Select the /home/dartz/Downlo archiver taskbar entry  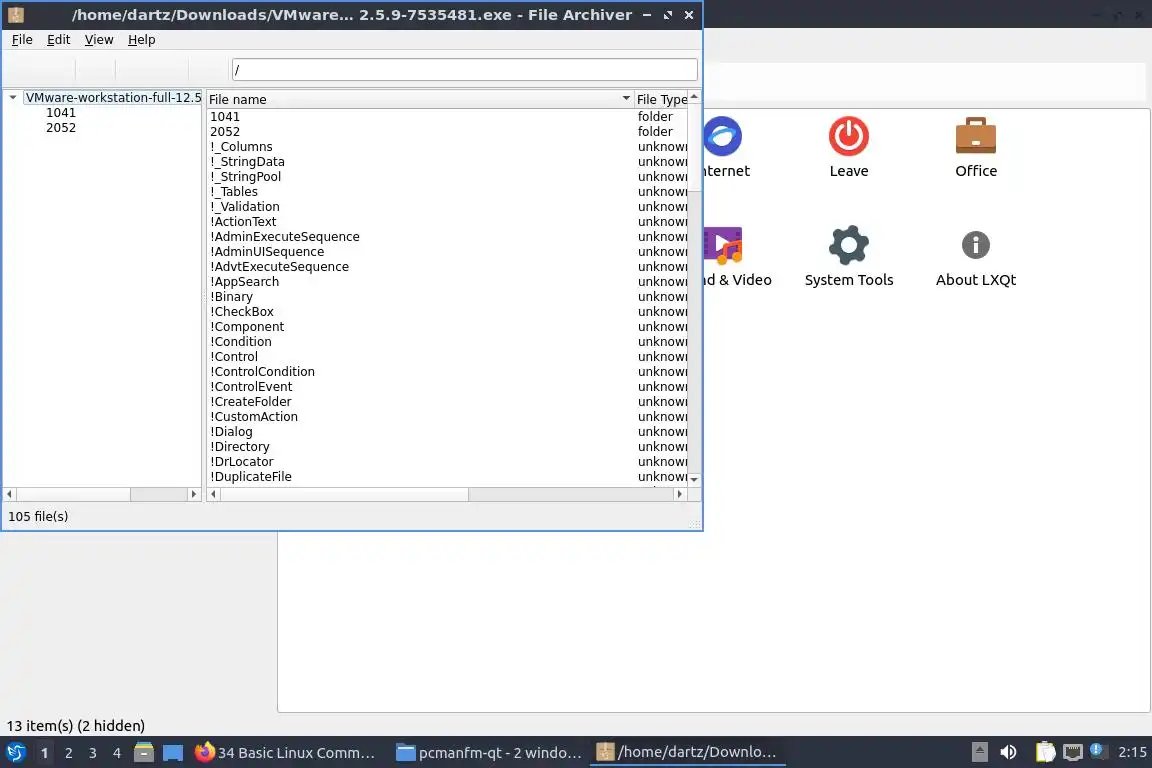687,753
